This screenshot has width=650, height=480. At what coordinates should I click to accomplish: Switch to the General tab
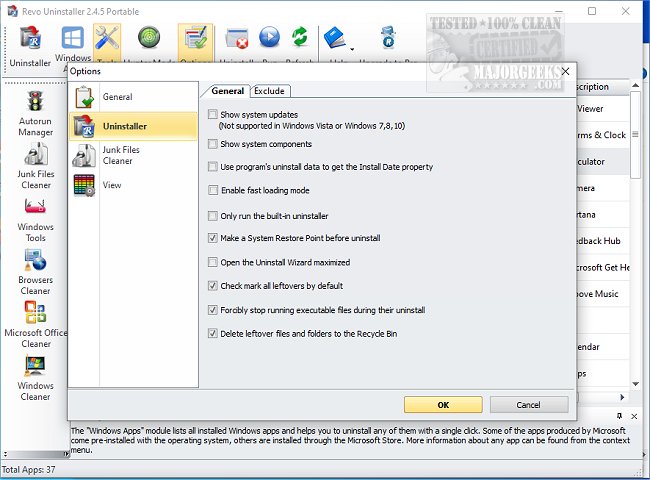[x=227, y=91]
